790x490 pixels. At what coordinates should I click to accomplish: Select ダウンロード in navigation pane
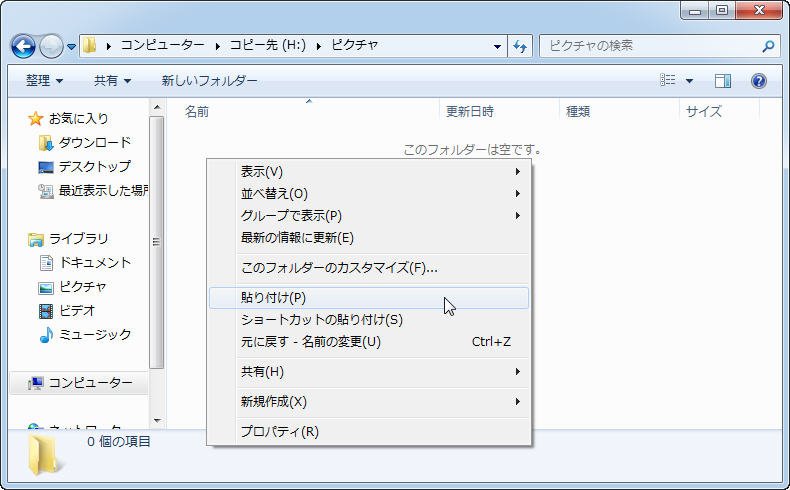tap(95, 143)
